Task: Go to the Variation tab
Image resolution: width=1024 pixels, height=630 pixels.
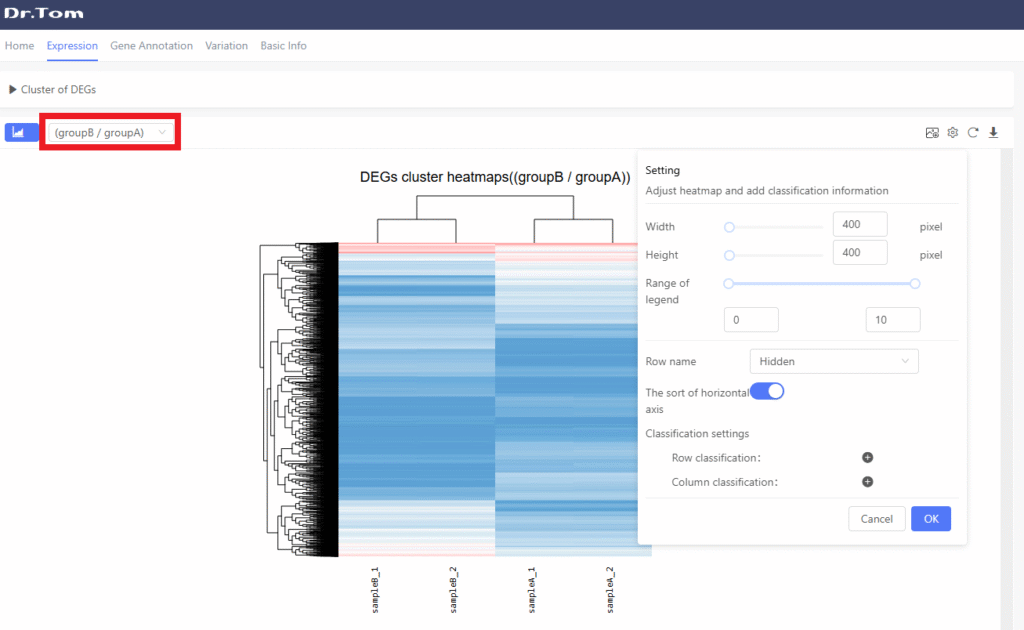Action: click(x=226, y=46)
